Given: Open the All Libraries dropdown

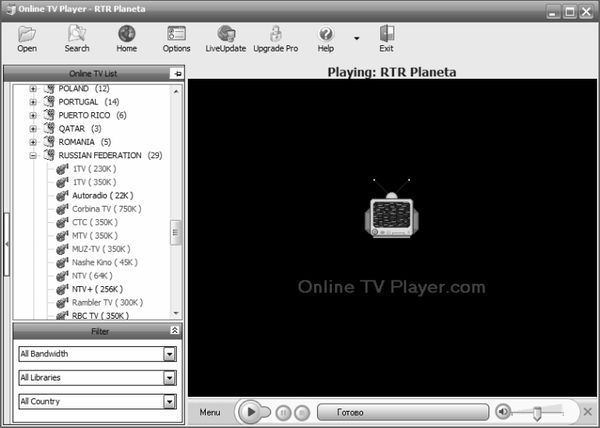Looking at the screenshot, I should click(170, 378).
